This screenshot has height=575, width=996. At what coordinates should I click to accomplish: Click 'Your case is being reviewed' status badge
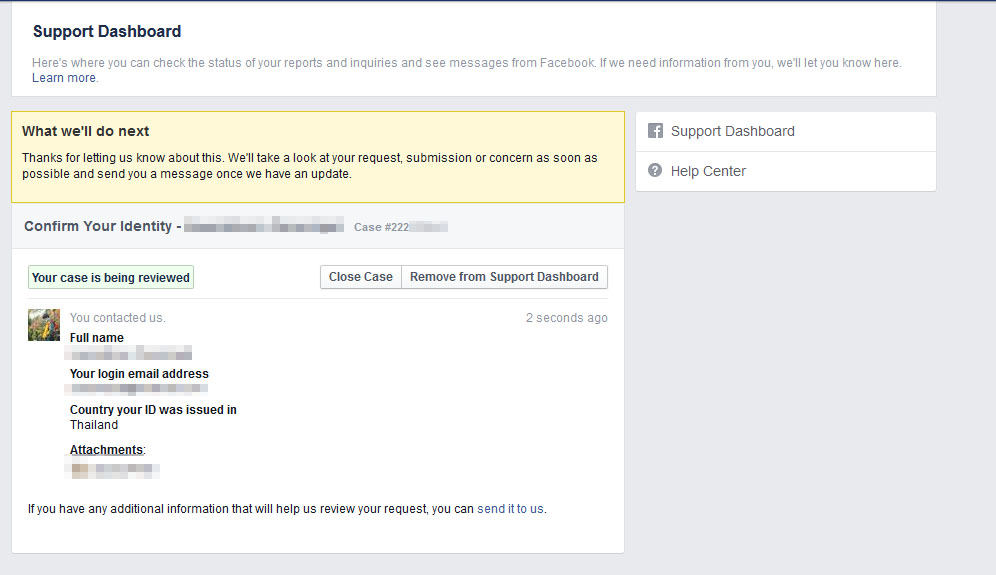(x=111, y=278)
